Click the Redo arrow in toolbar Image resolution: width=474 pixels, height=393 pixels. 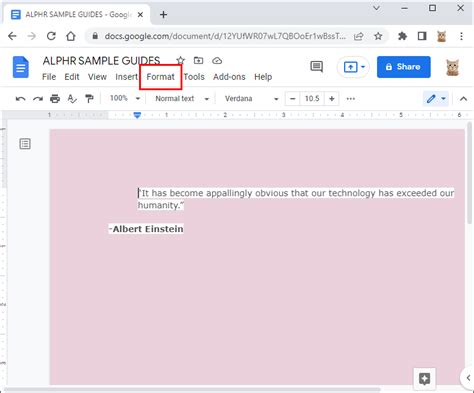(38, 99)
